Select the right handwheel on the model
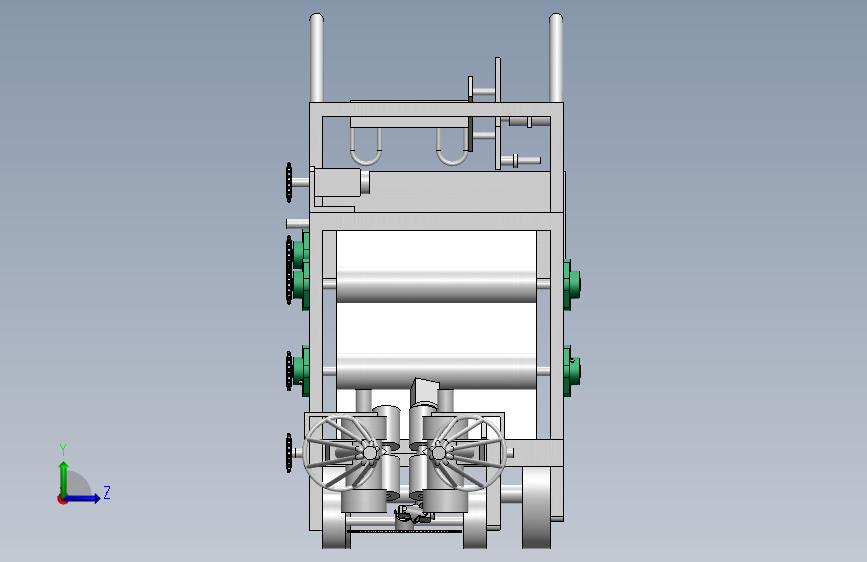Viewport: 867px width, 562px height. pos(467,453)
